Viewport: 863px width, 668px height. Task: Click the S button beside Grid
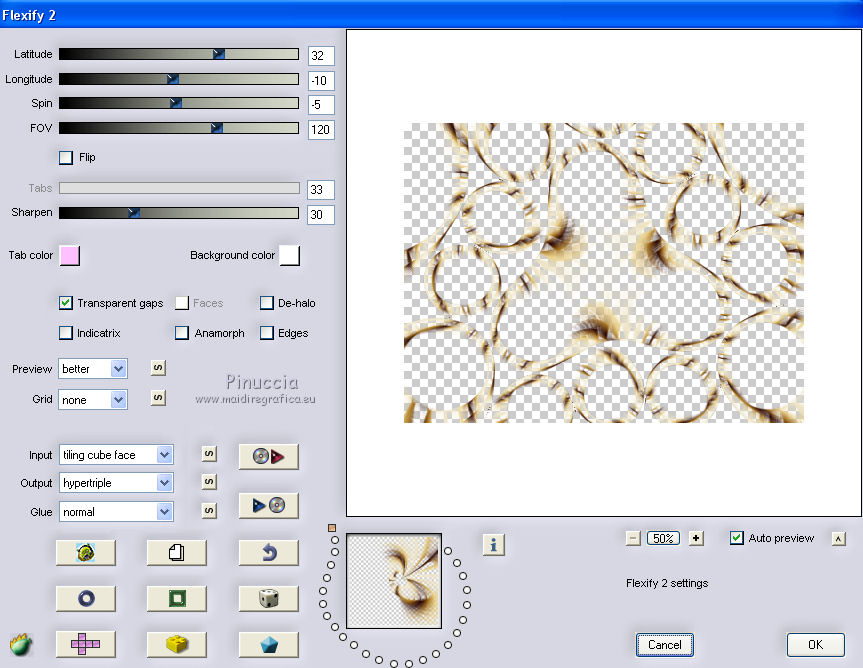coord(158,397)
